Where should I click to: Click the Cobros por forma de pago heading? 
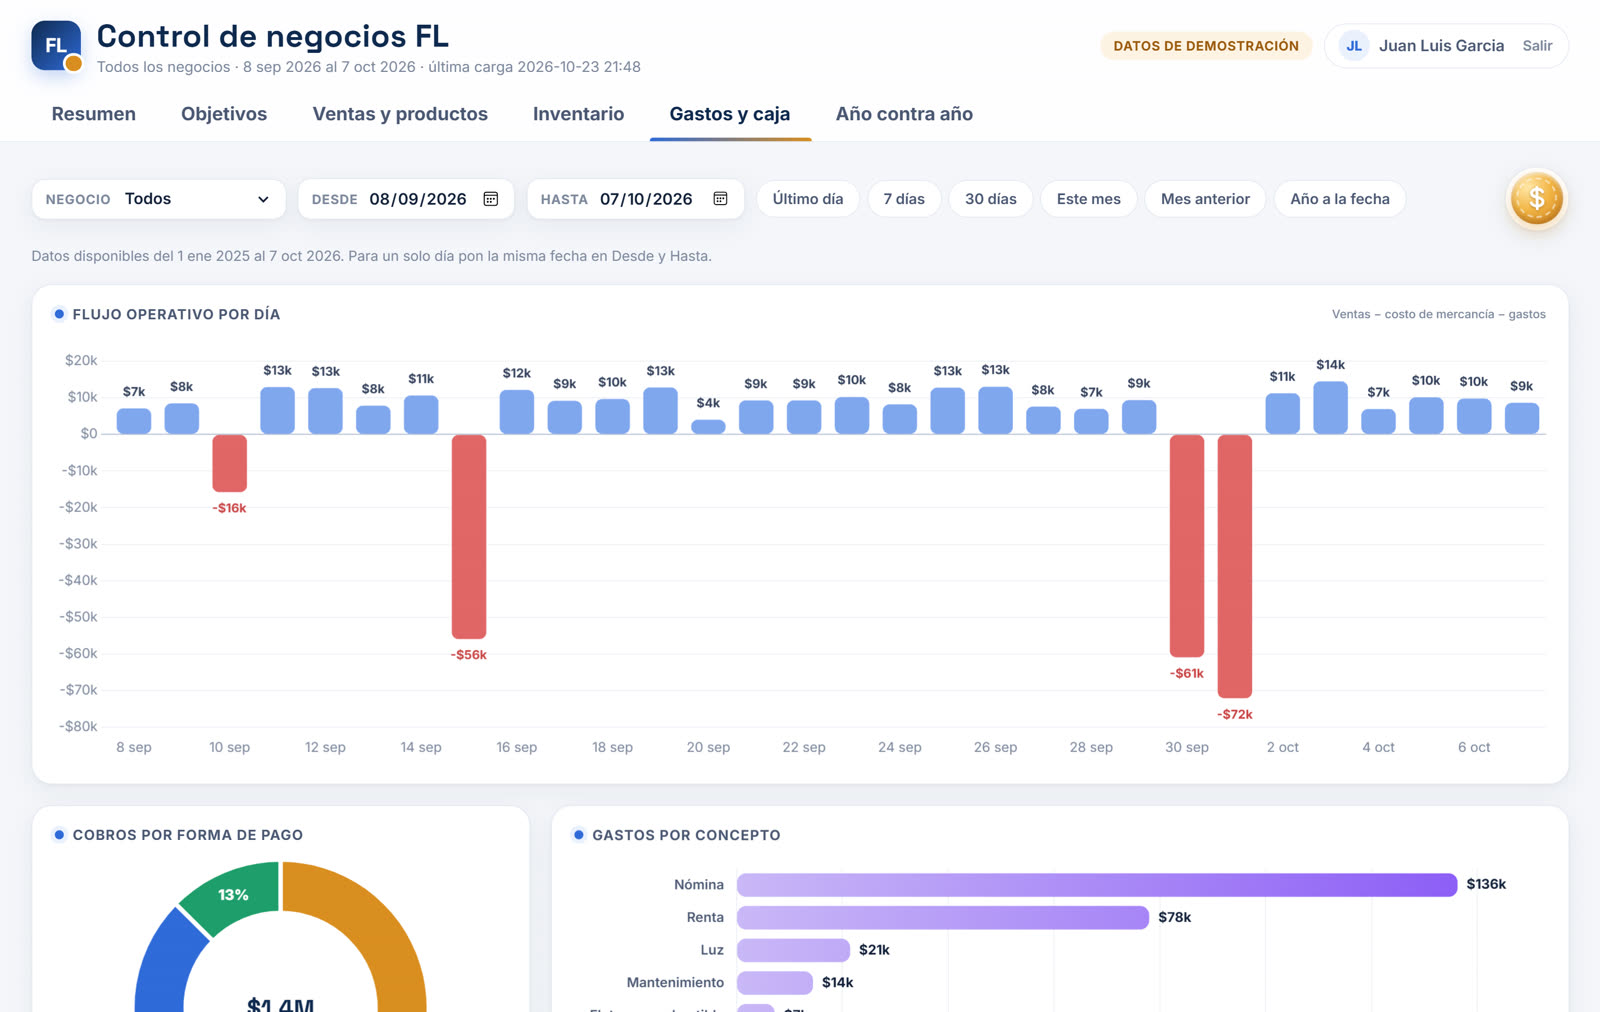click(188, 835)
